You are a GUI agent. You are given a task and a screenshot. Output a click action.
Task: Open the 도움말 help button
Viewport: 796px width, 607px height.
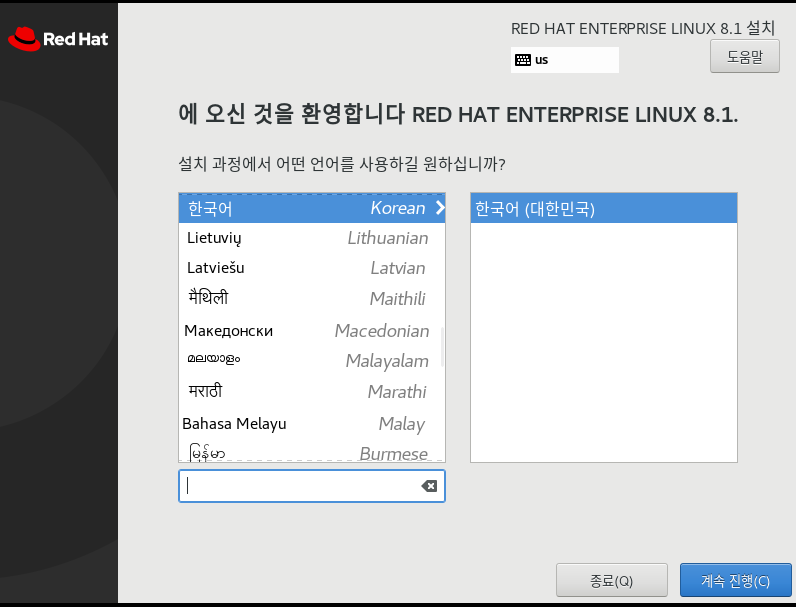click(744, 56)
